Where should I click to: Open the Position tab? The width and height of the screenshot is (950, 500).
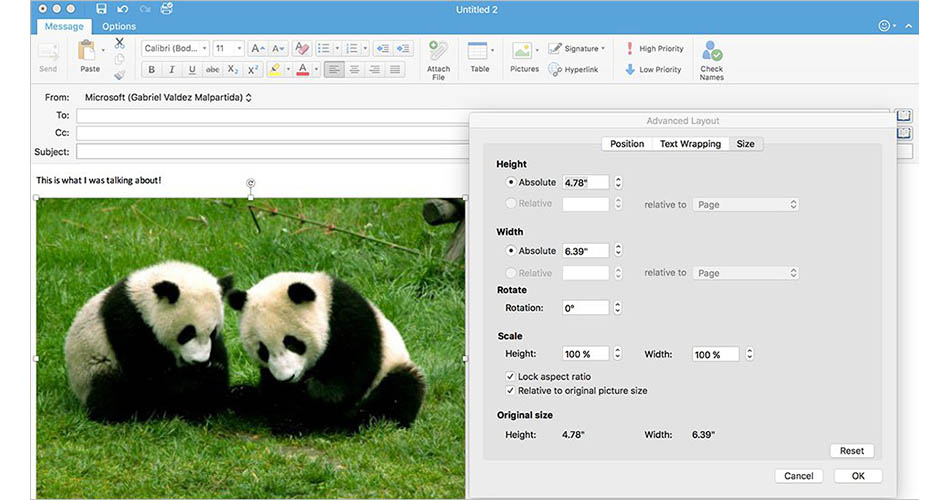click(x=627, y=144)
